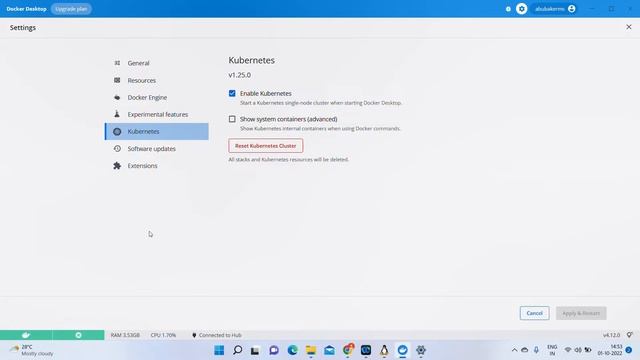Click the microphone tray icon
Image resolution: width=640 pixels, height=360 pixels.
[536, 350]
